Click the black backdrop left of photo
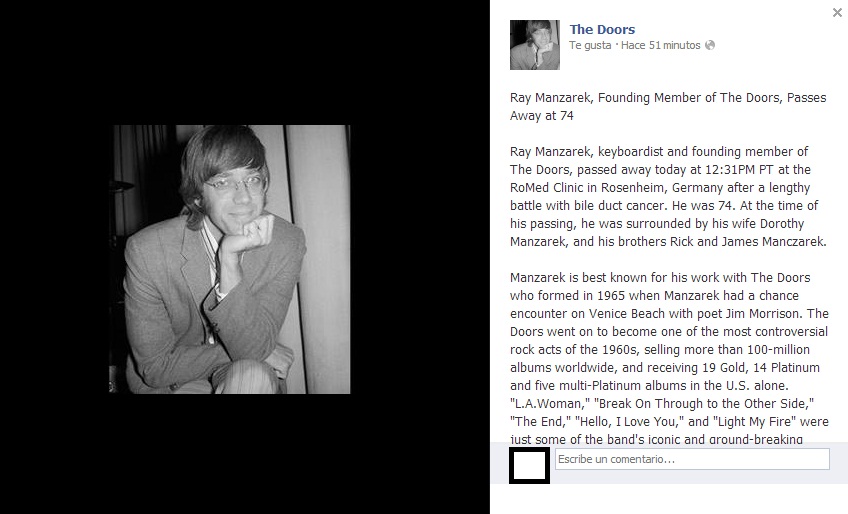 (x=54, y=257)
